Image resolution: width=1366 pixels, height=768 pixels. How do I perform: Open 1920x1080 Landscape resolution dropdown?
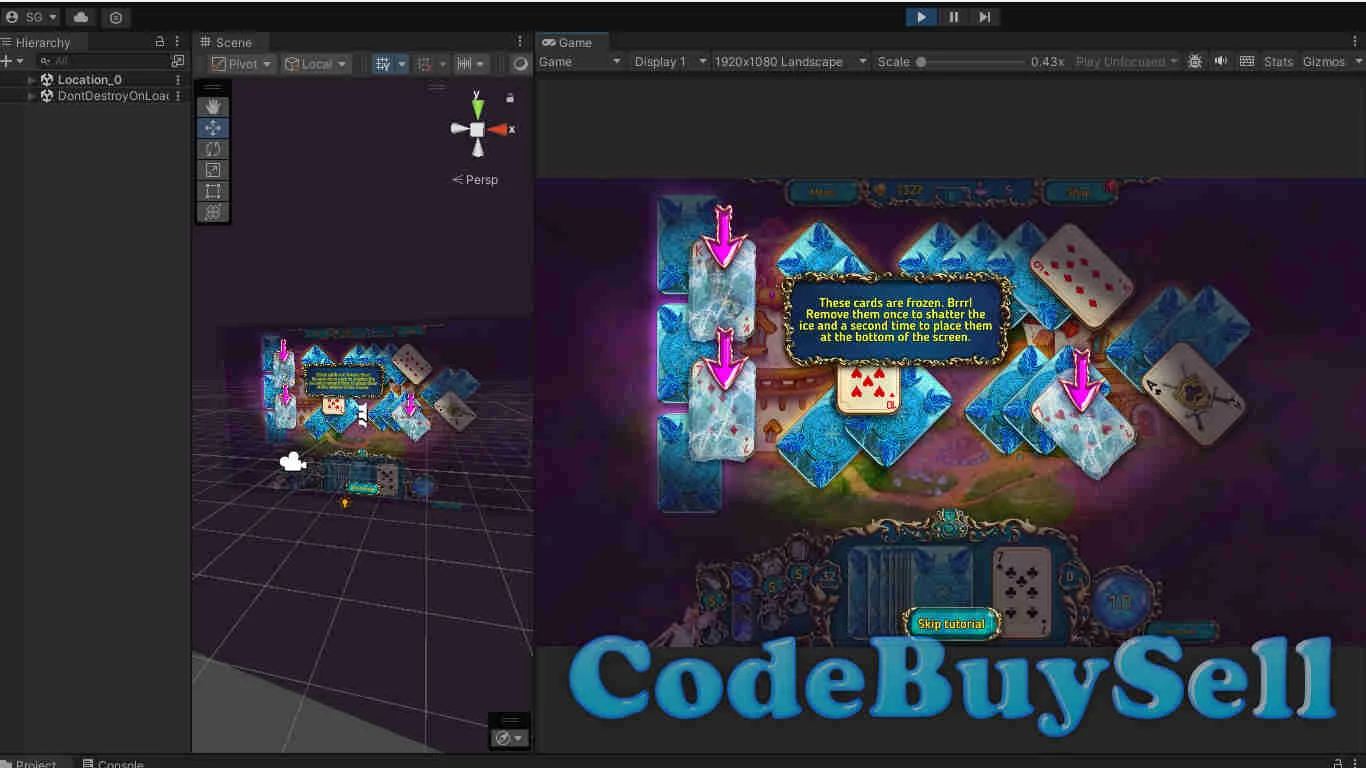click(x=790, y=61)
